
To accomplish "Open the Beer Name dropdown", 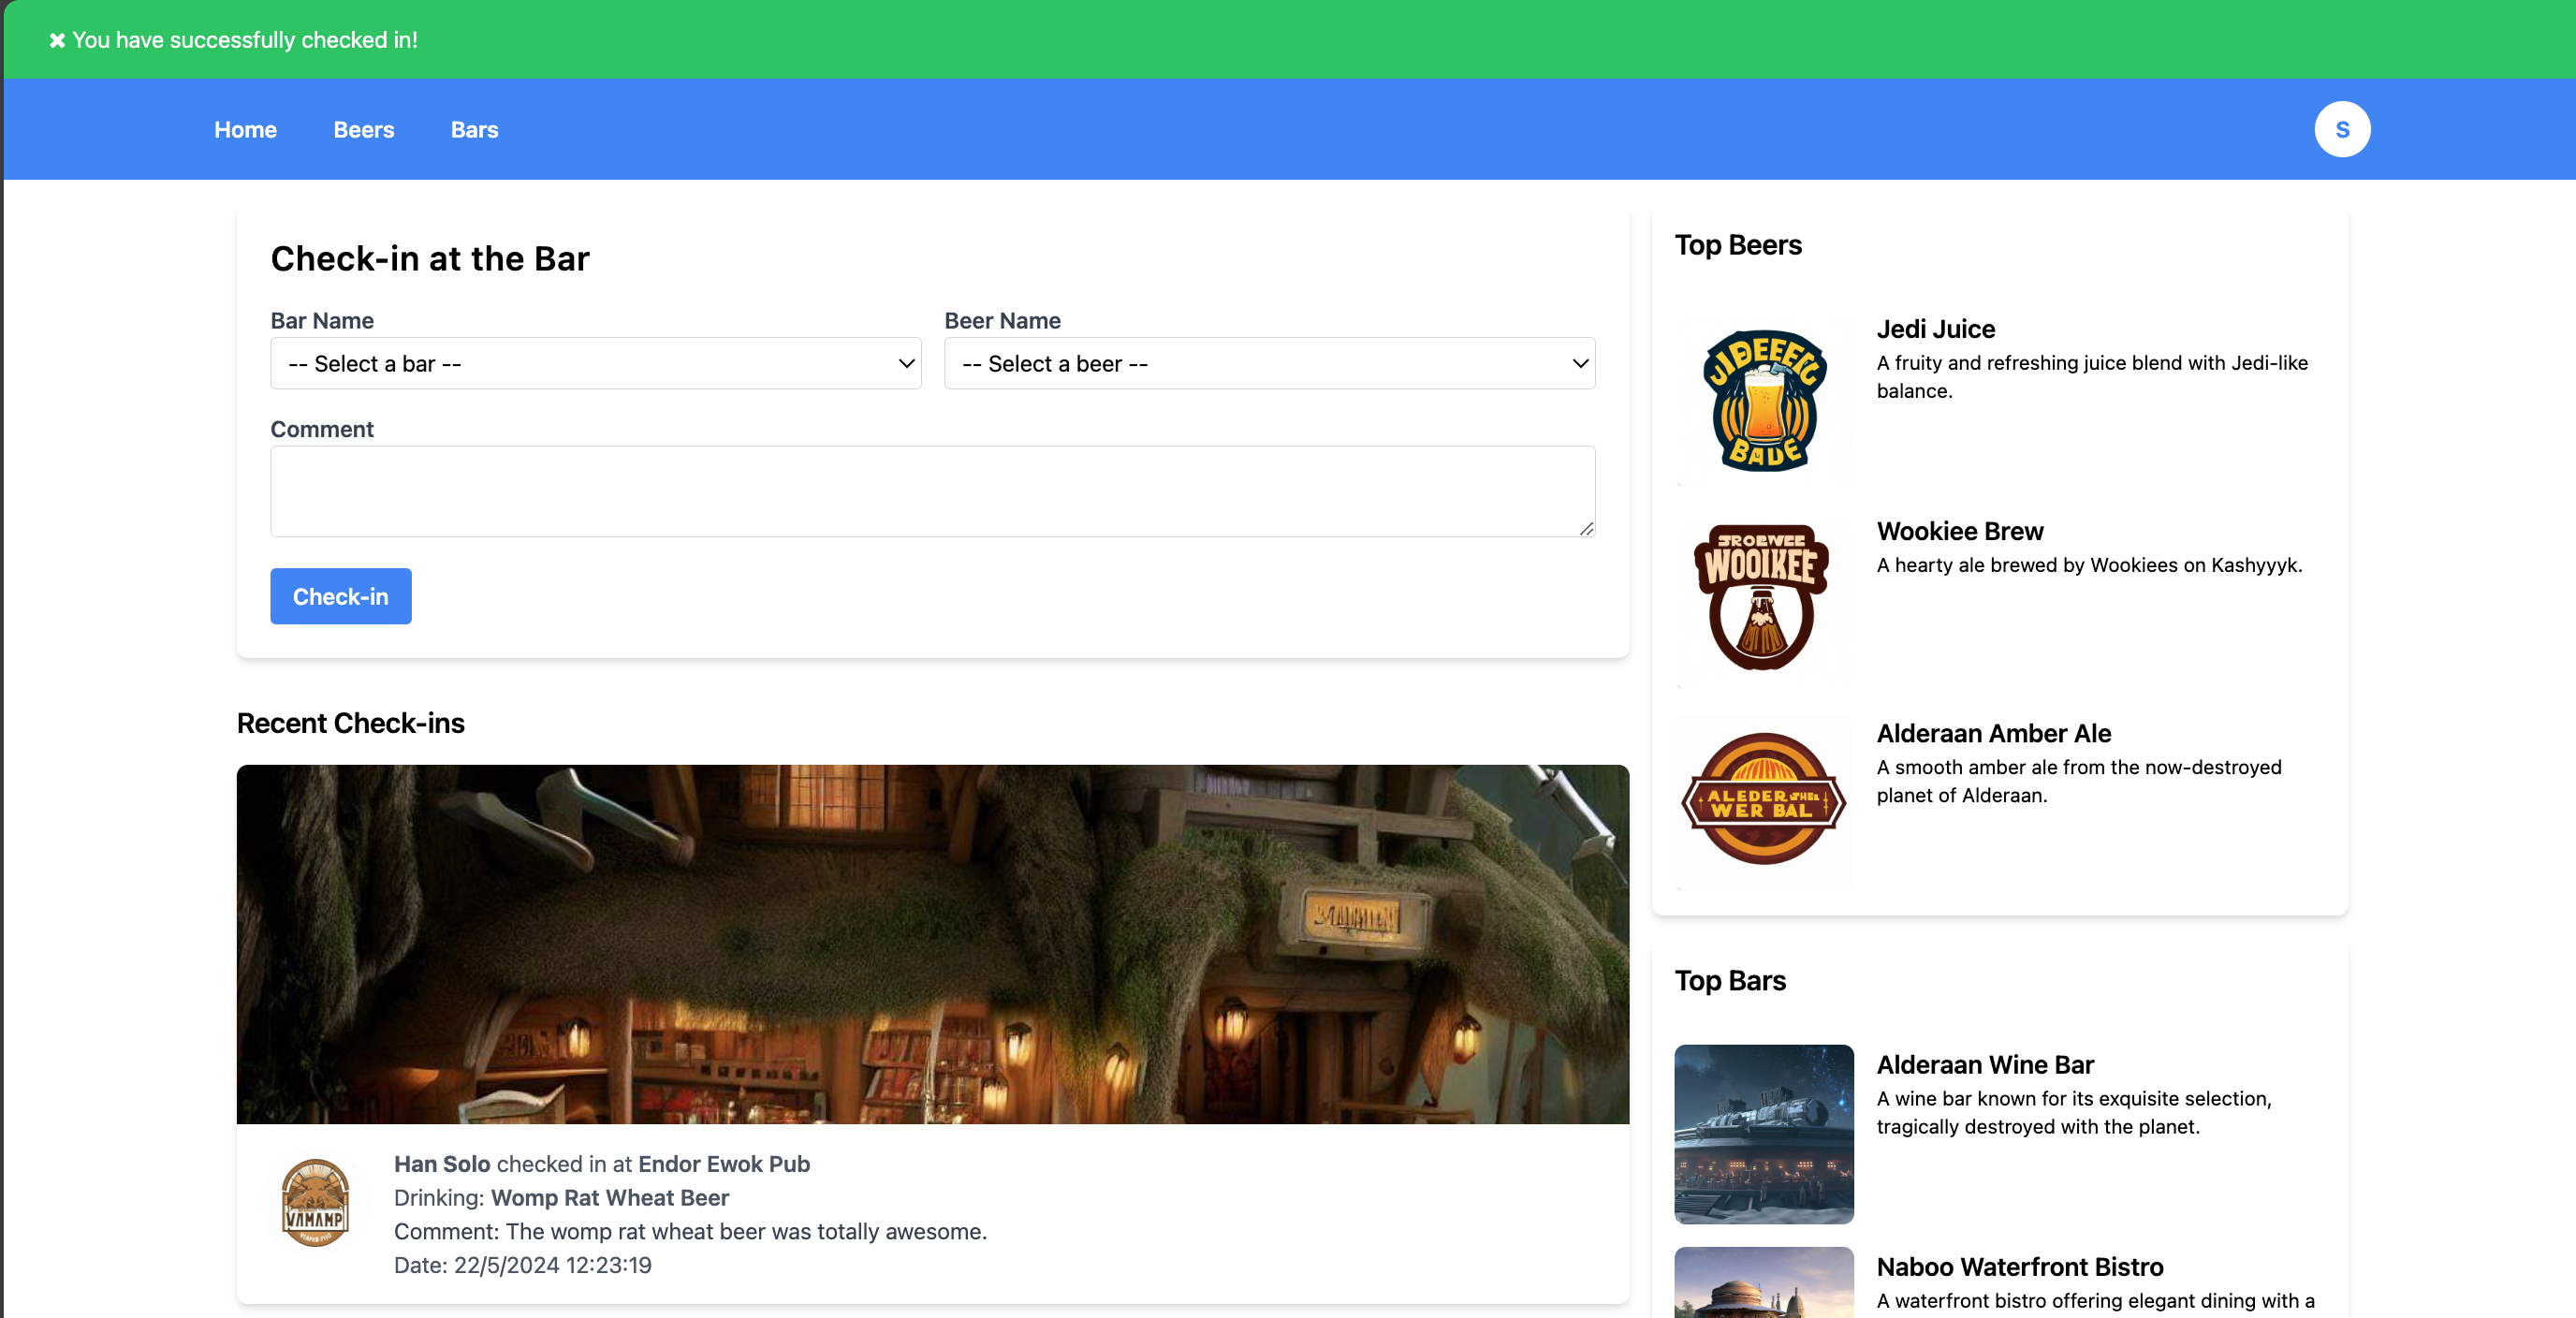I will click(1269, 363).
